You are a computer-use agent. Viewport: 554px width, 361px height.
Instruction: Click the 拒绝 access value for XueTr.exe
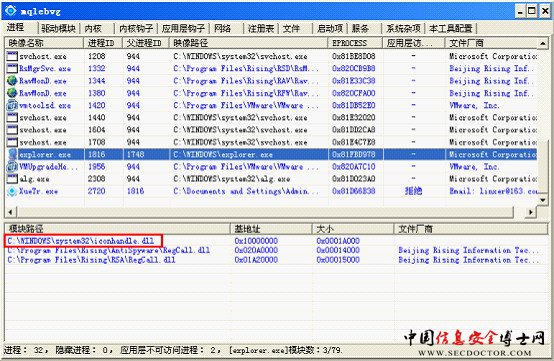[x=413, y=191]
